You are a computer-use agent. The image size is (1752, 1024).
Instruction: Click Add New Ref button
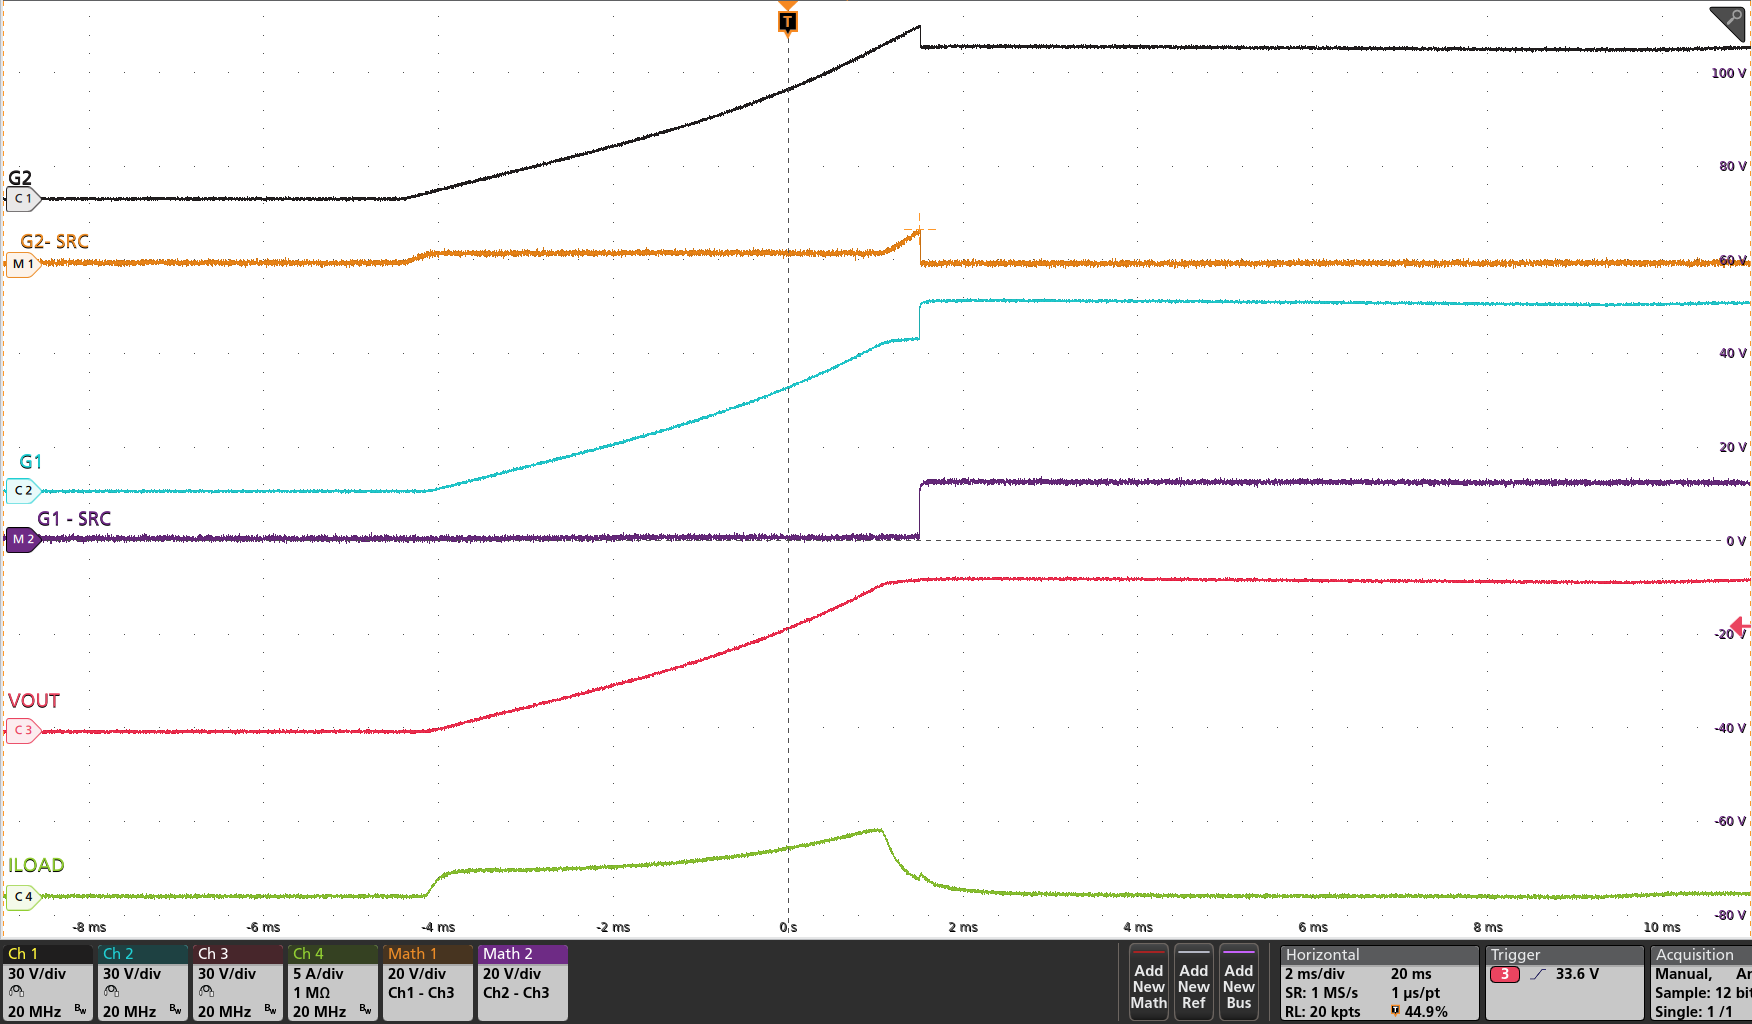(x=1193, y=984)
